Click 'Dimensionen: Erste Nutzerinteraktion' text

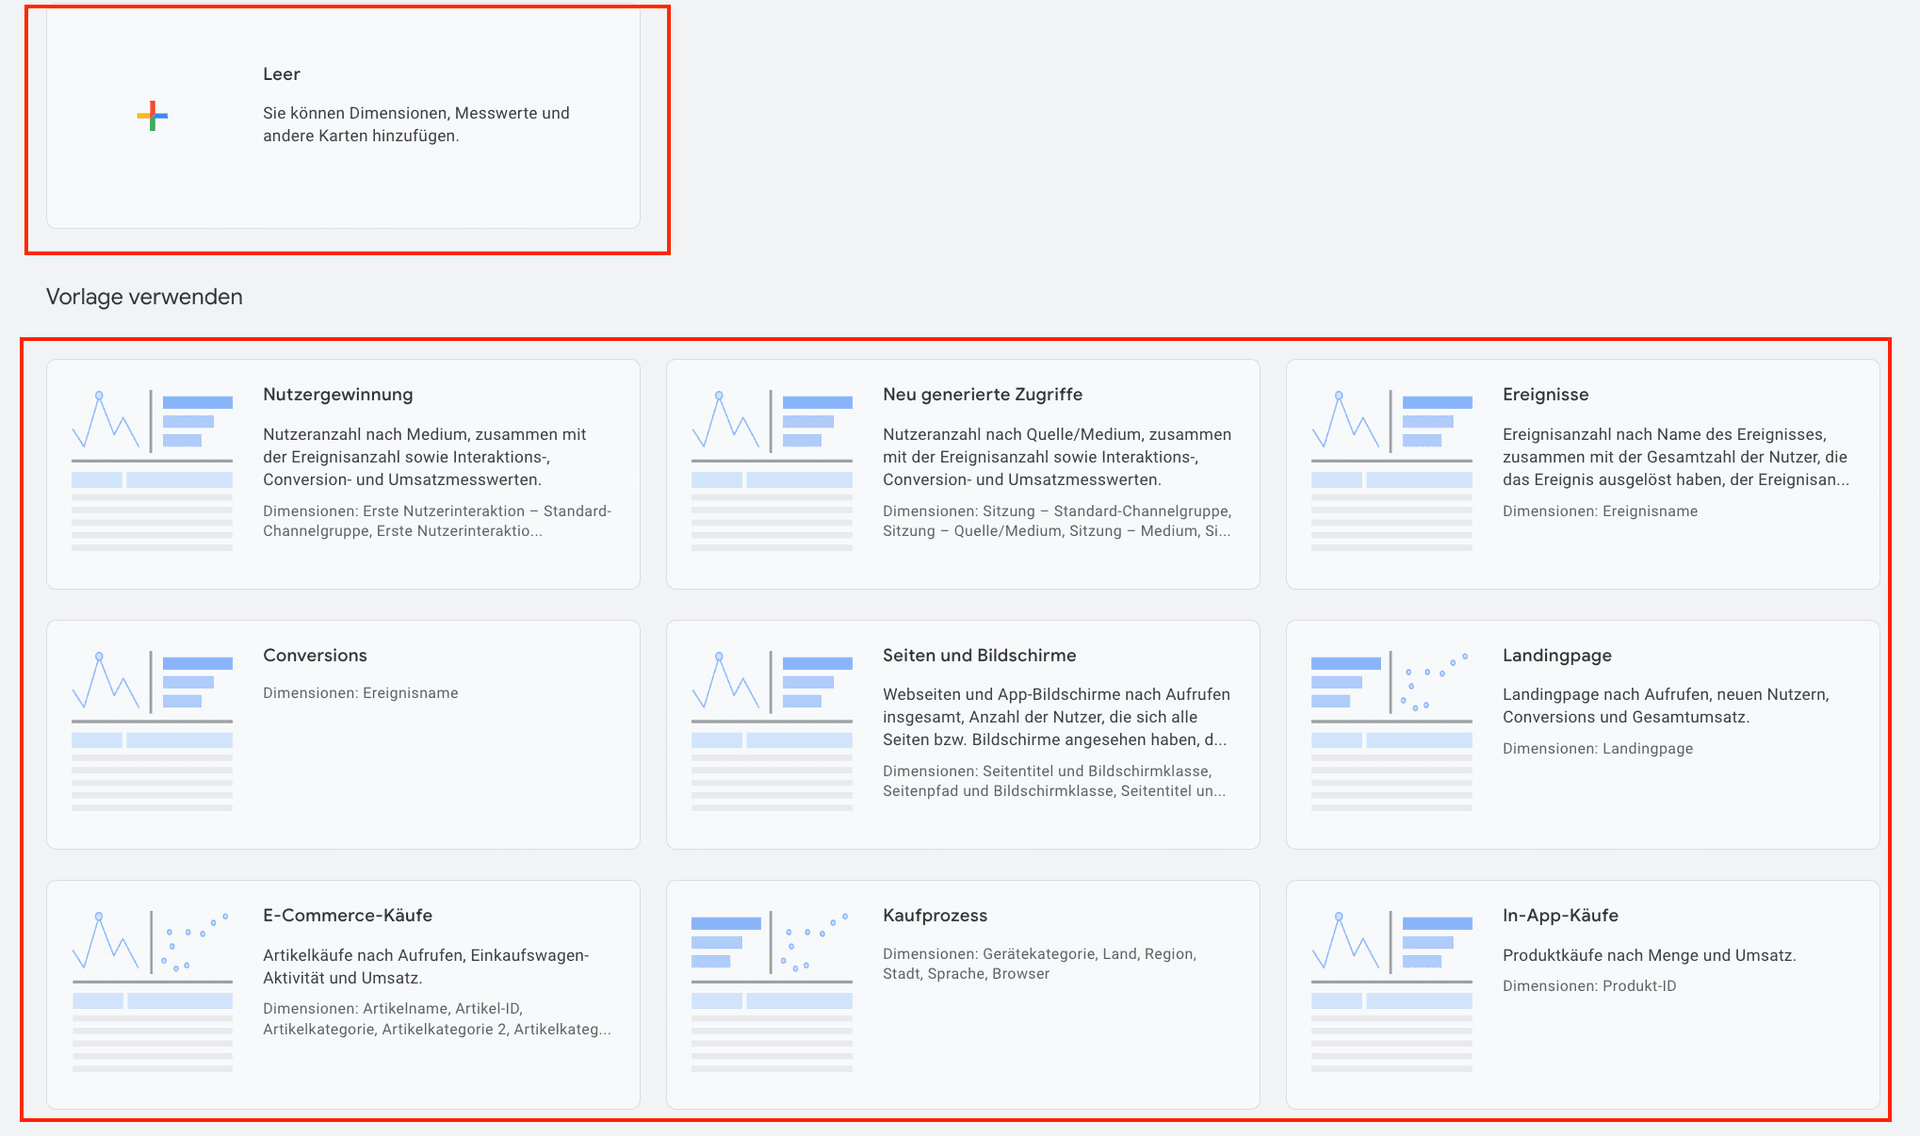437,521
